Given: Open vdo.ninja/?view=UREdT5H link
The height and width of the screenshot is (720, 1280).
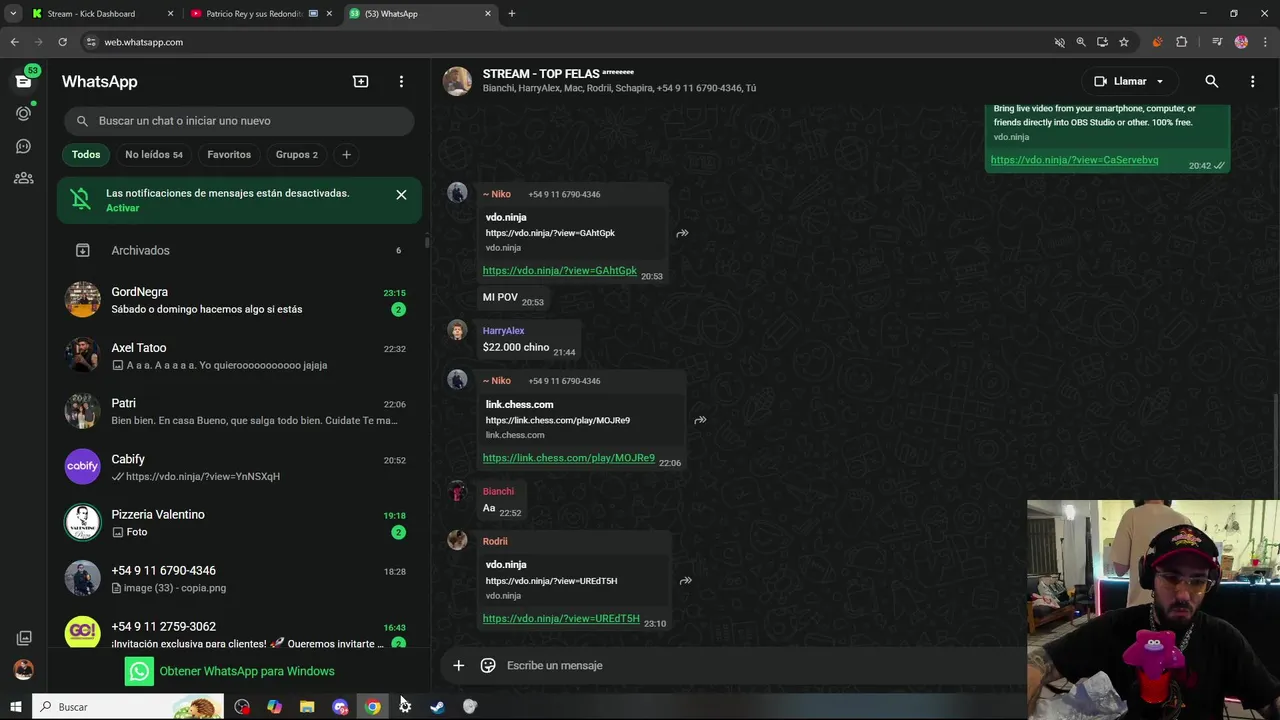Looking at the screenshot, I should pyautogui.click(x=561, y=619).
